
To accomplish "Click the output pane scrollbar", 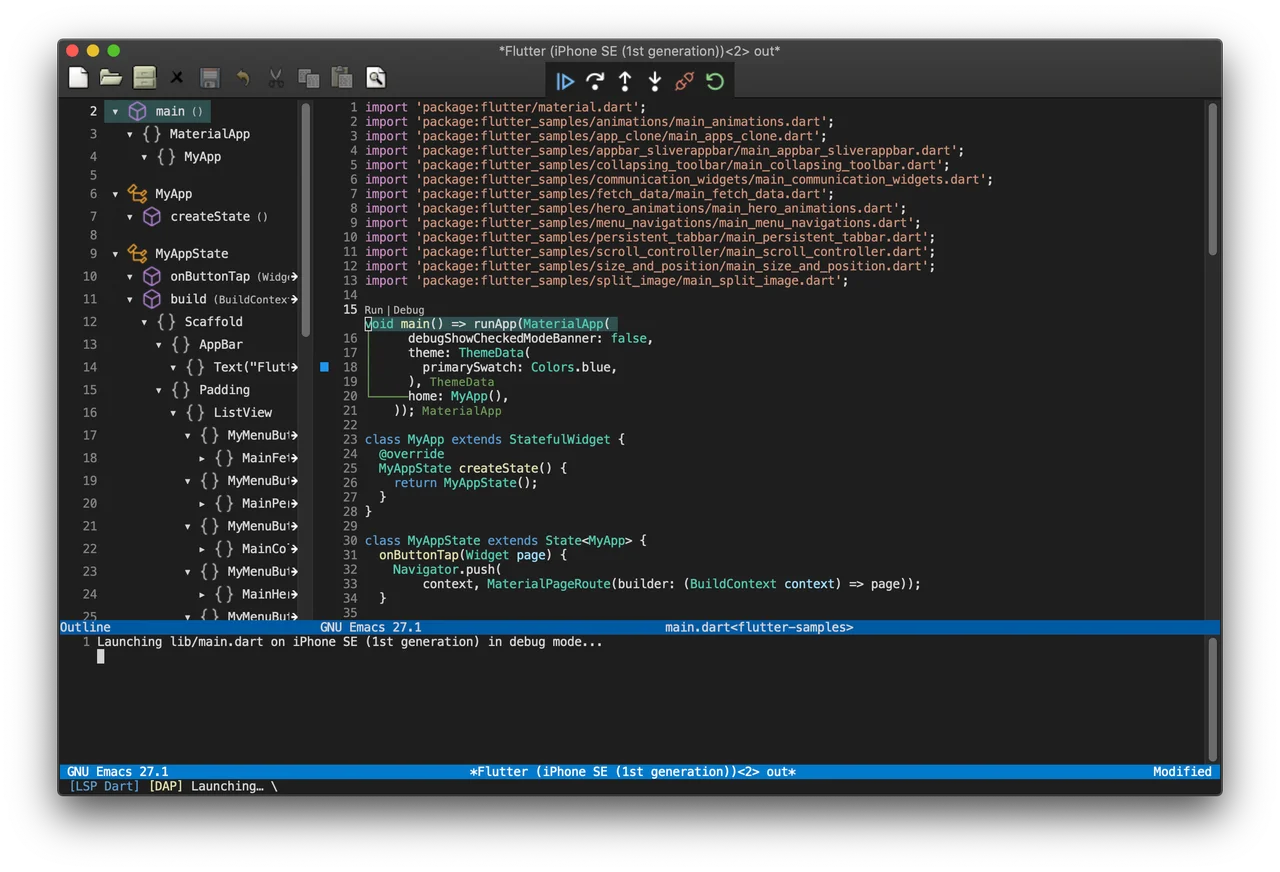I will click(x=1212, y=700).
